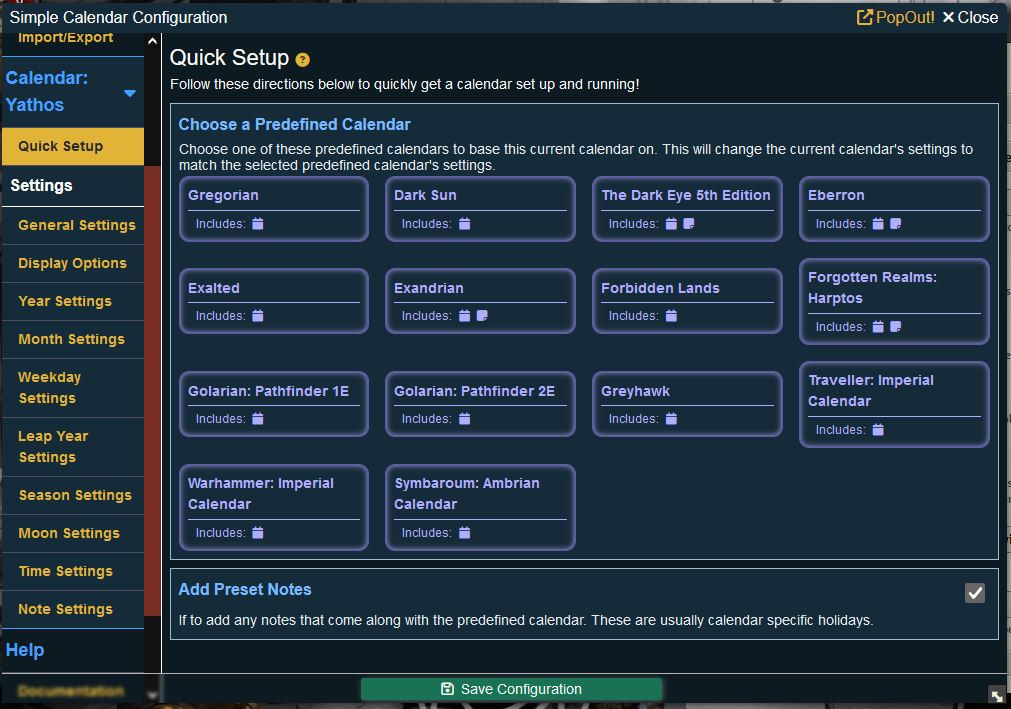1011x709 pixels.
Task: Click calendar icon in Exalted card
Action: 258,316
